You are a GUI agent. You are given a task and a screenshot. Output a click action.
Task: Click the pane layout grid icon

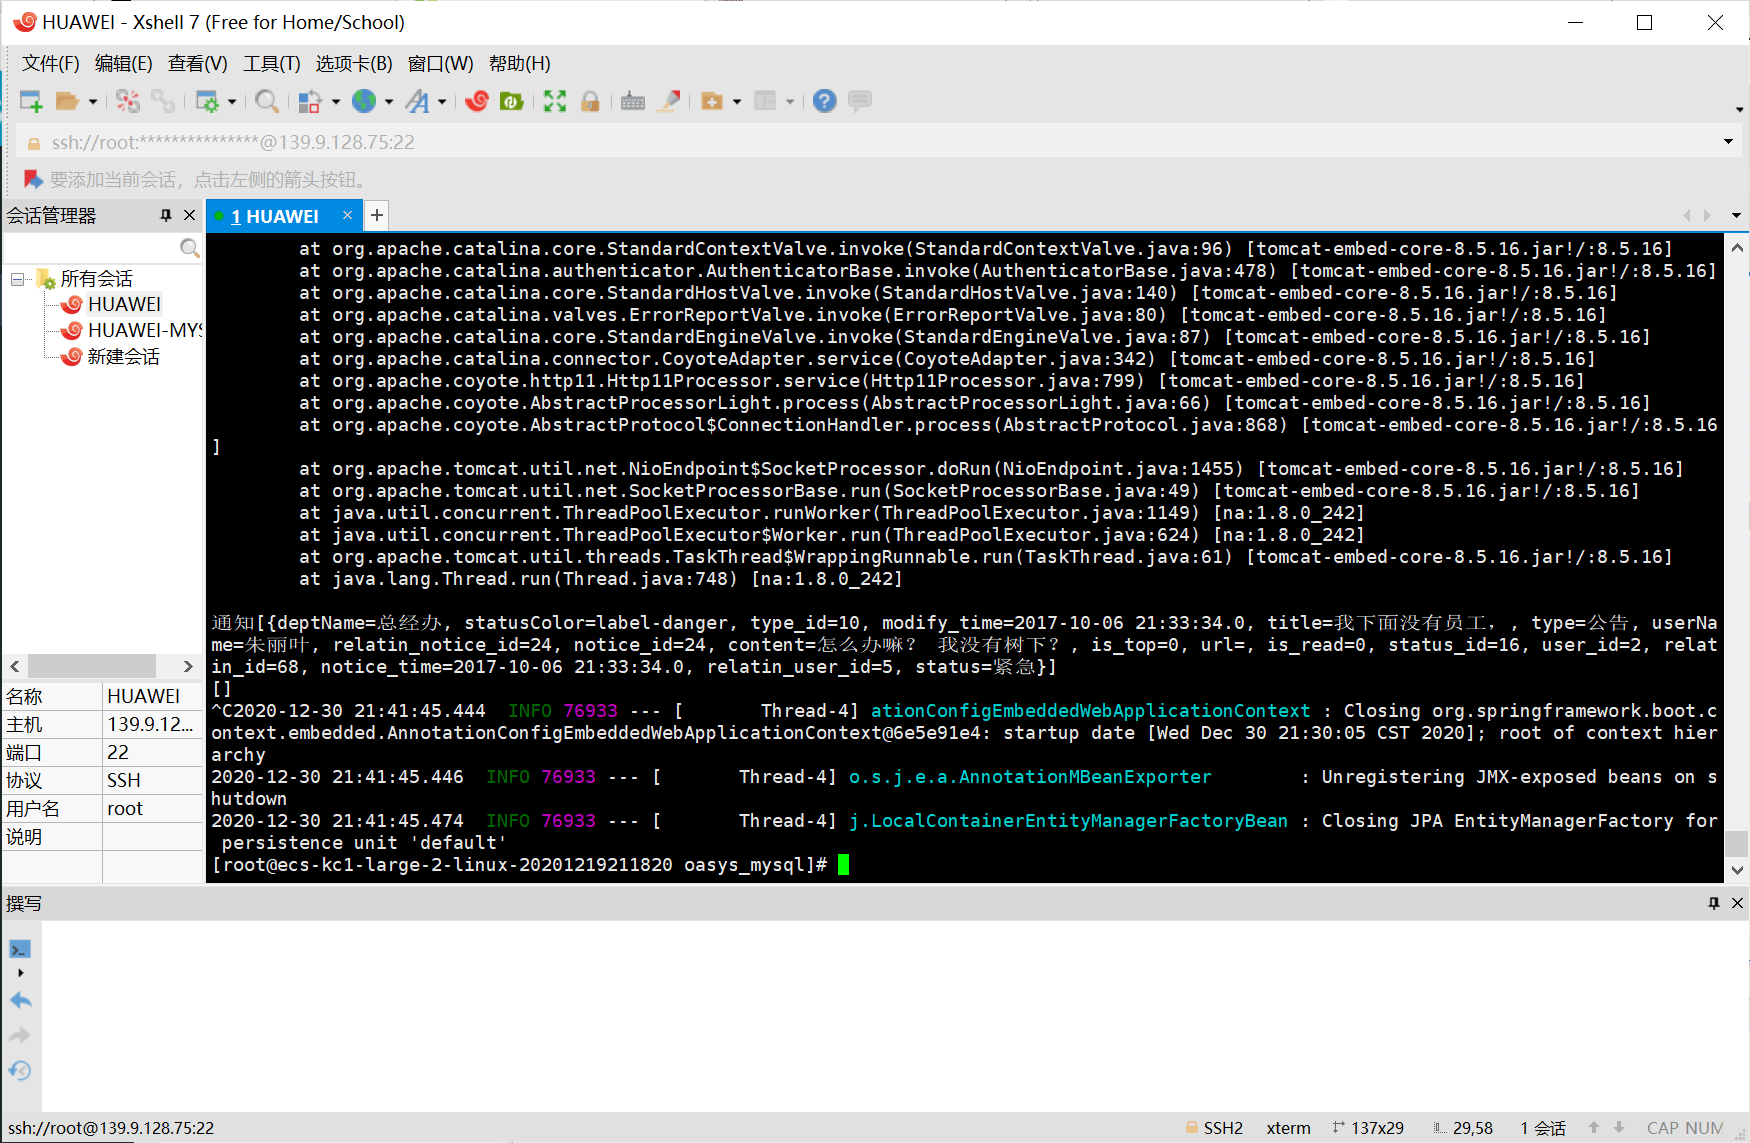tap(765, 101)
